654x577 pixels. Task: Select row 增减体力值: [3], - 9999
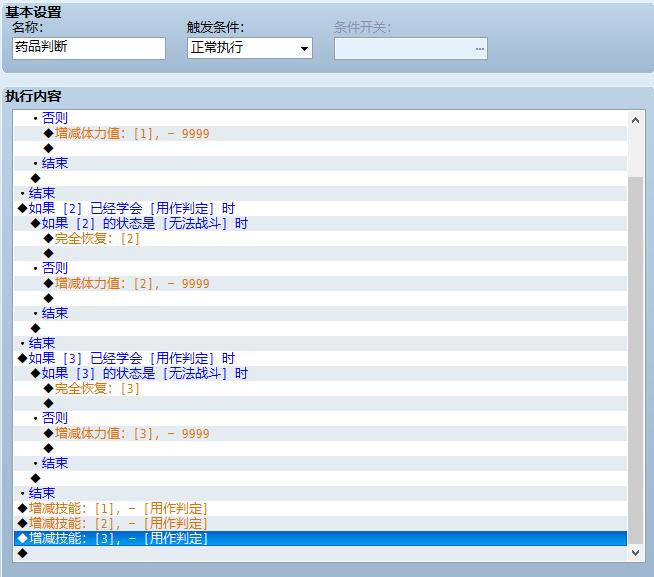point(320,433)
